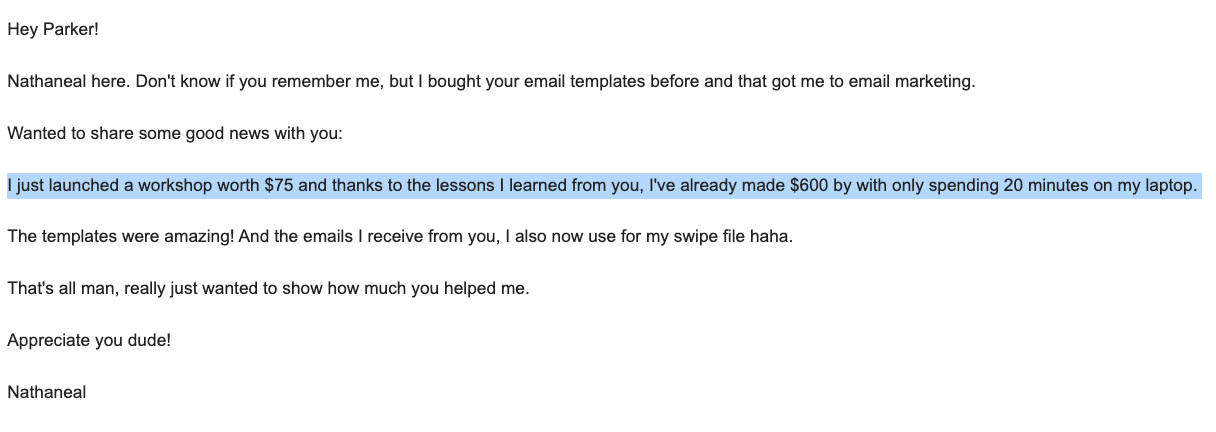Click the "That's all man" sentence start

pos(61,289)
